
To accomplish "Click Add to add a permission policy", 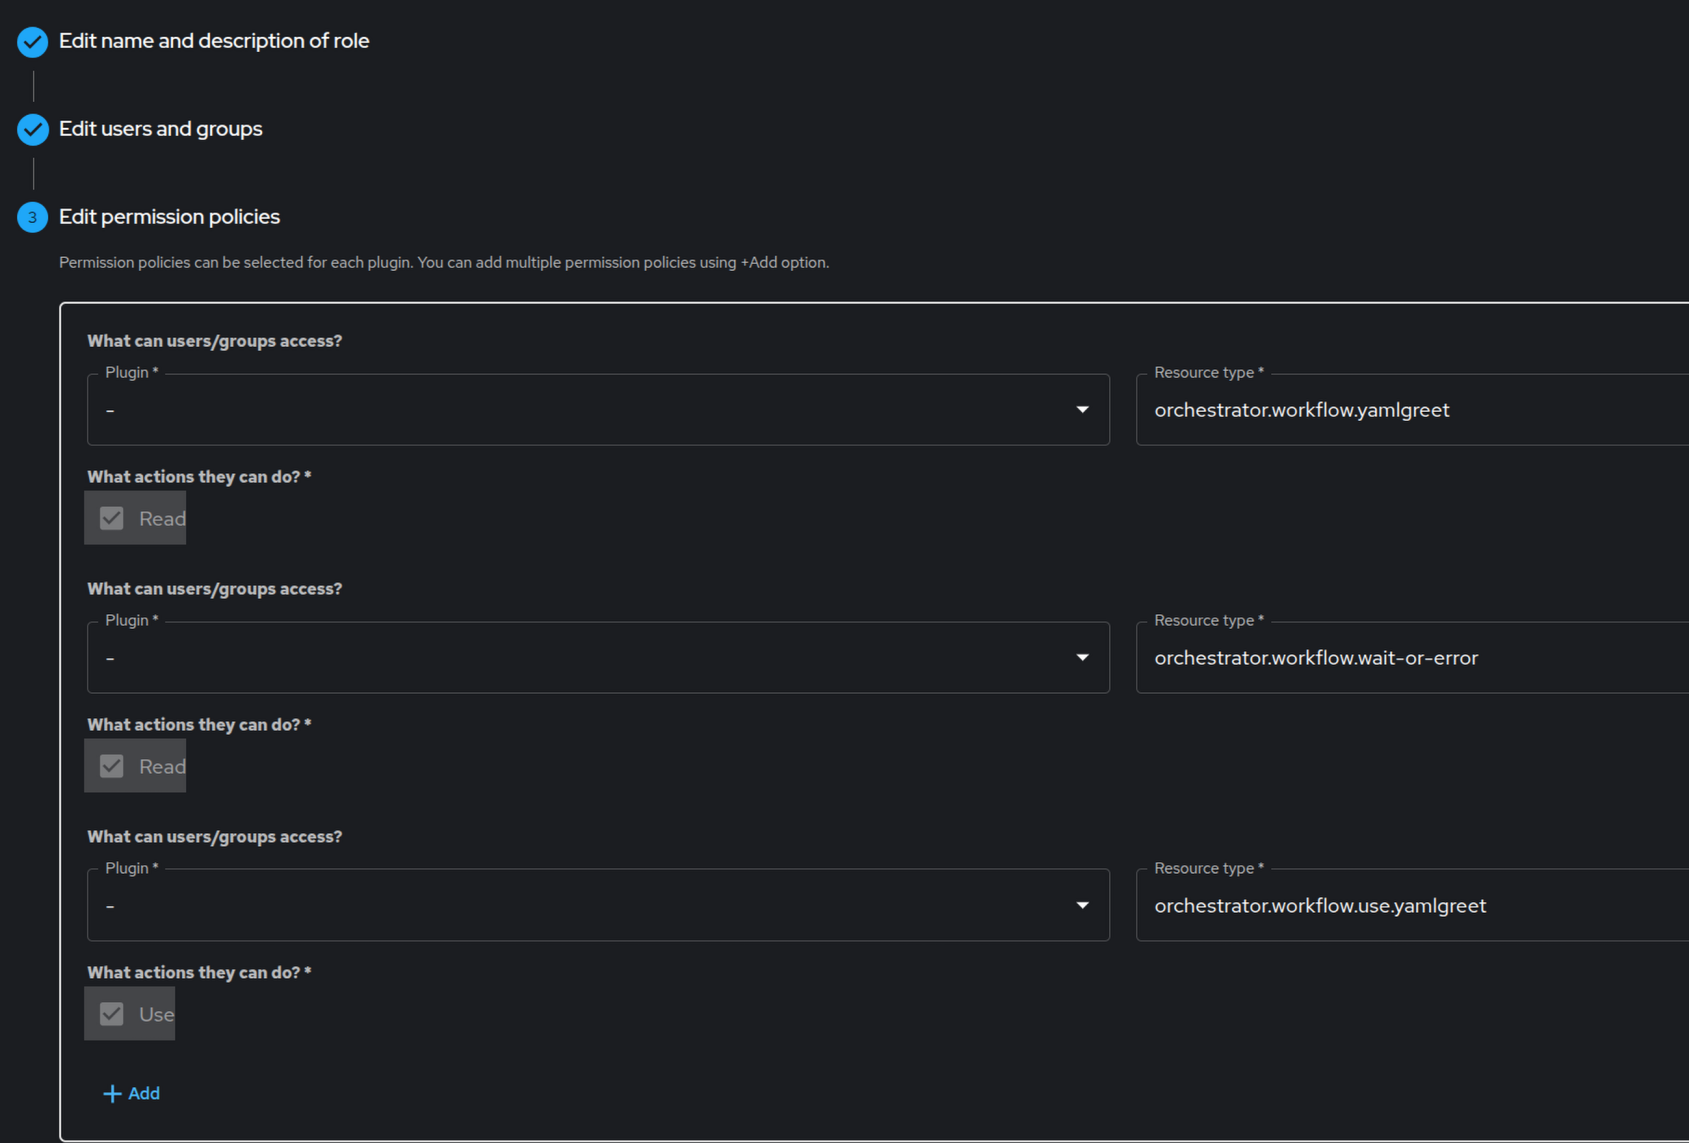I will point(144,1094).
